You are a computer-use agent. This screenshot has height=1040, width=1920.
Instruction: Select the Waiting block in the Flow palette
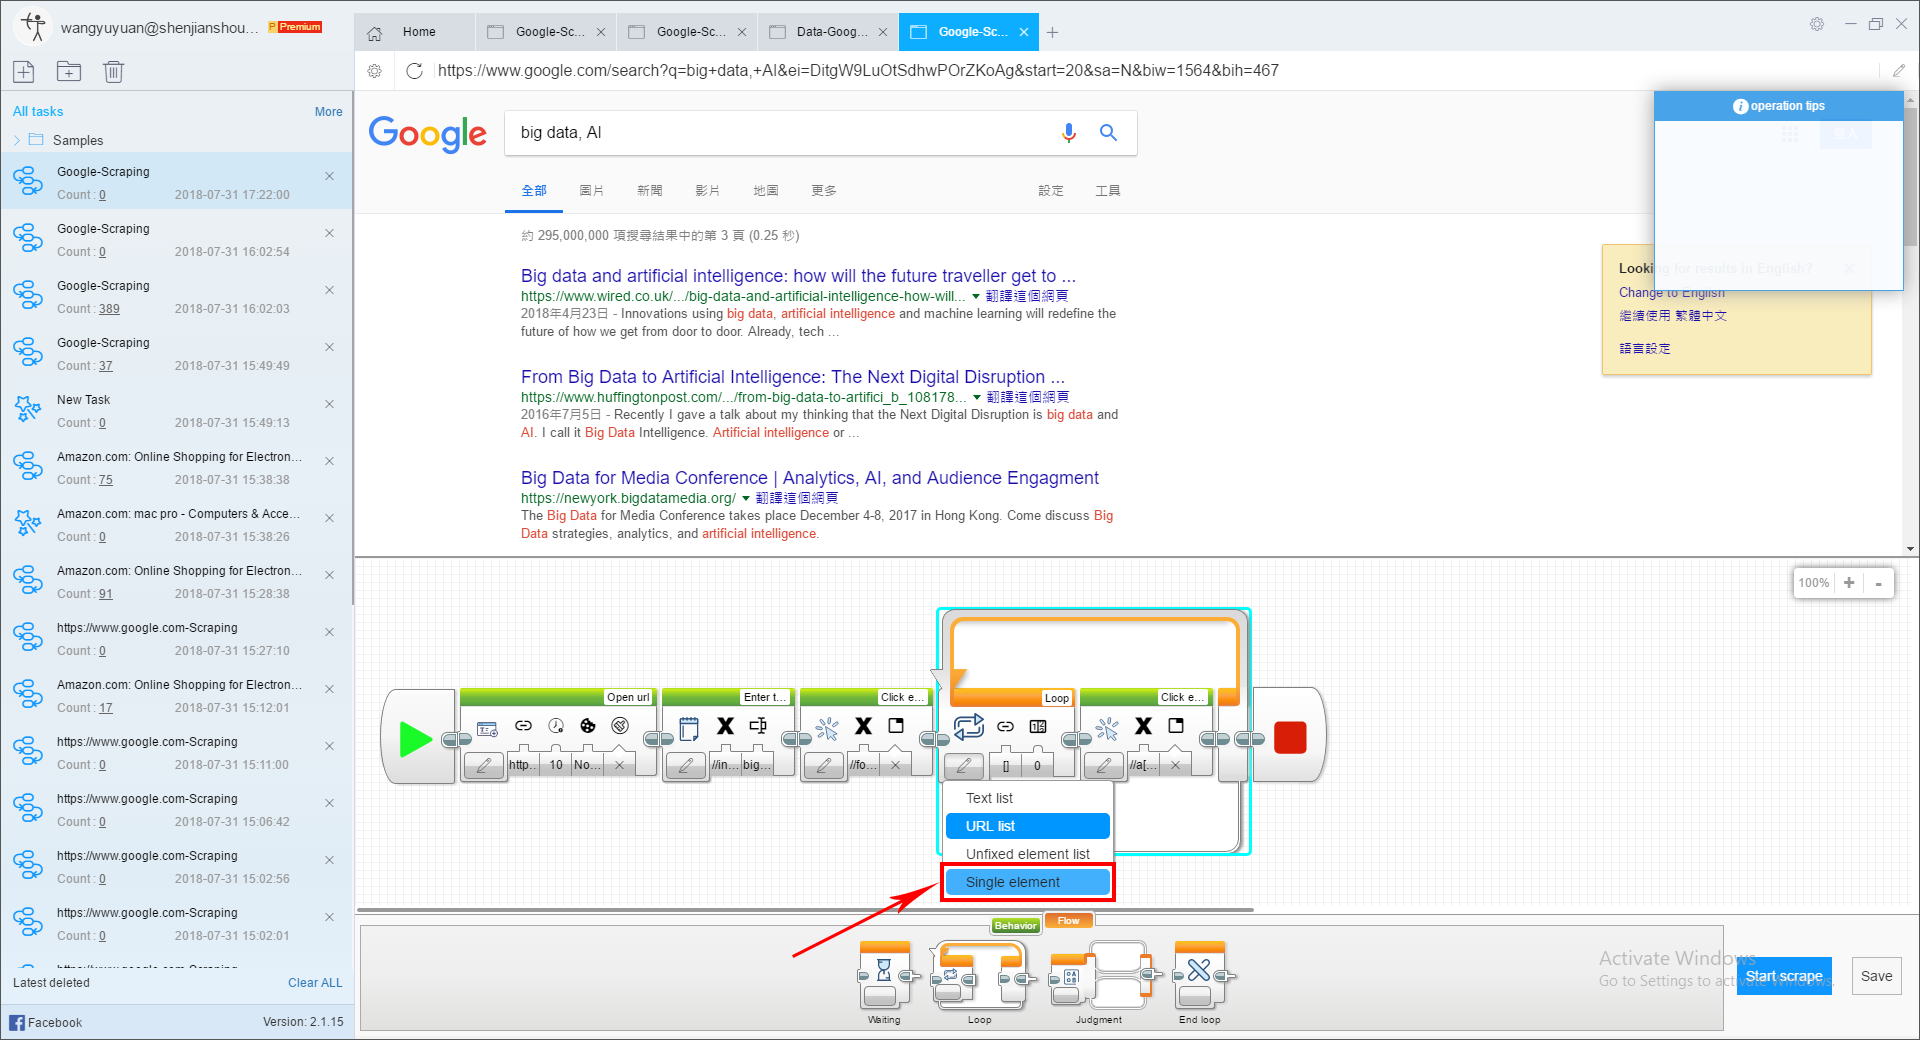click(884, 977)
